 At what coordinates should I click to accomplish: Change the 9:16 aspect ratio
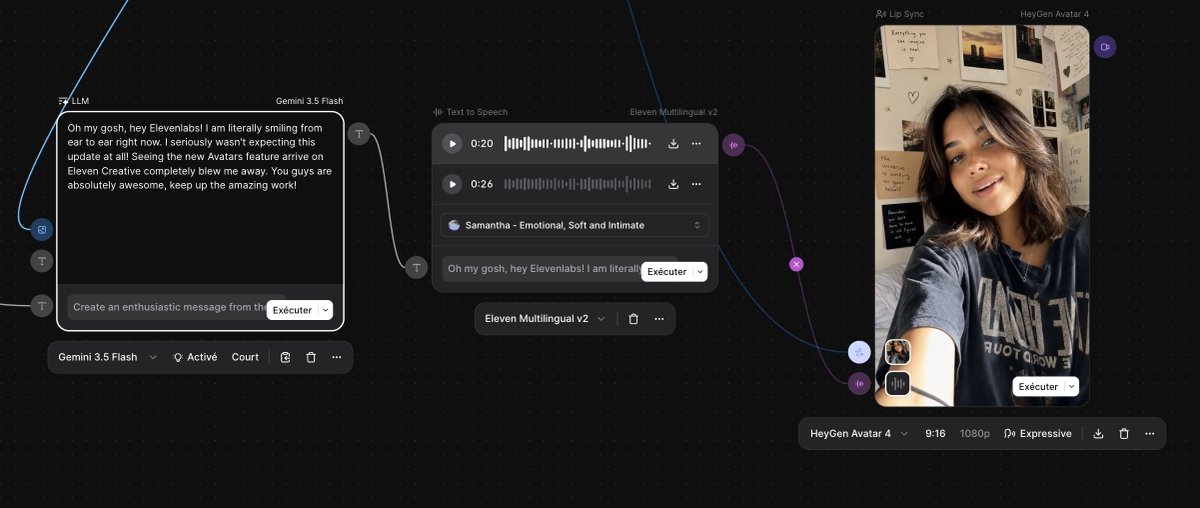click(x=936, y=434)
